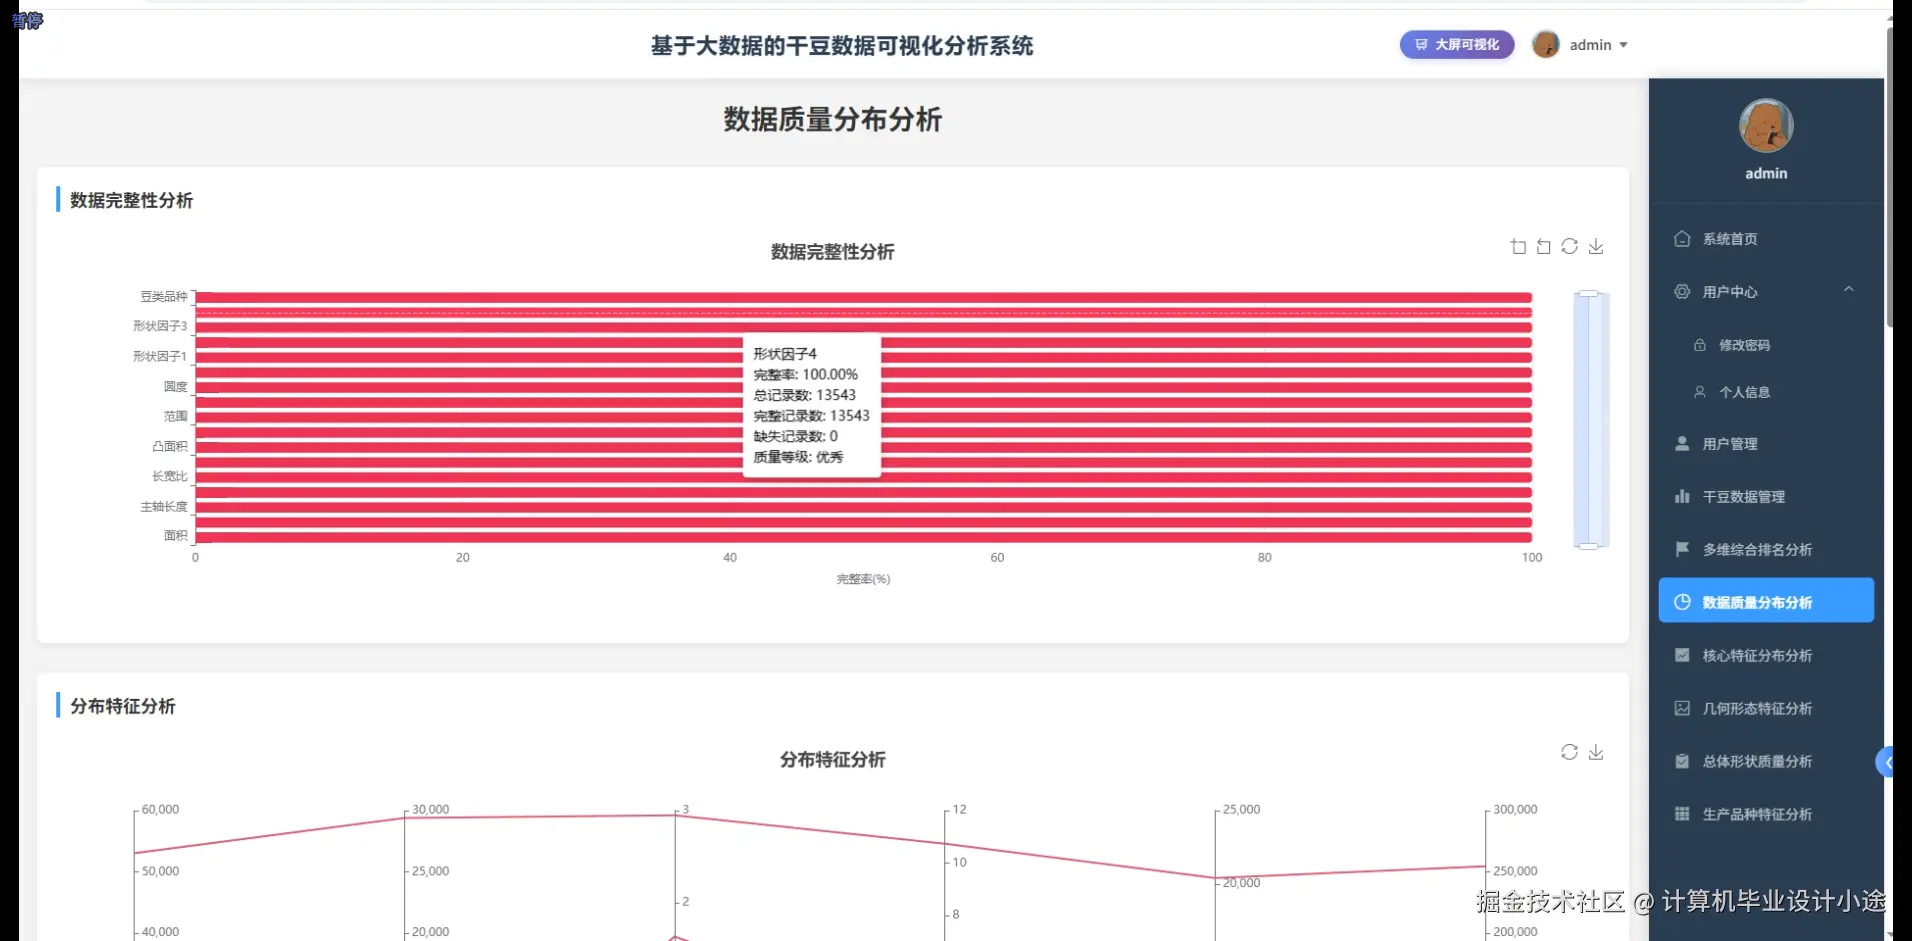Download the 分布特征分析 chart image
This screenshot has width=1912, height=941.
click(1596, 752)
